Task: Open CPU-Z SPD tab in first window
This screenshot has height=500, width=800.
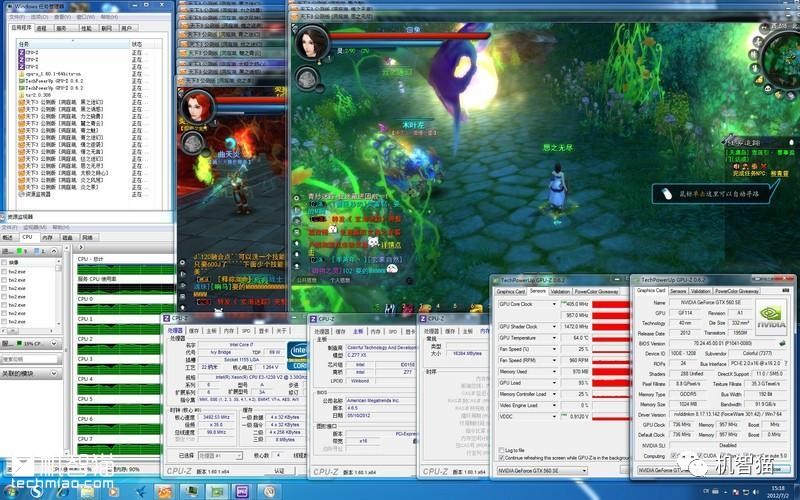Action: [x=246, y=331]
